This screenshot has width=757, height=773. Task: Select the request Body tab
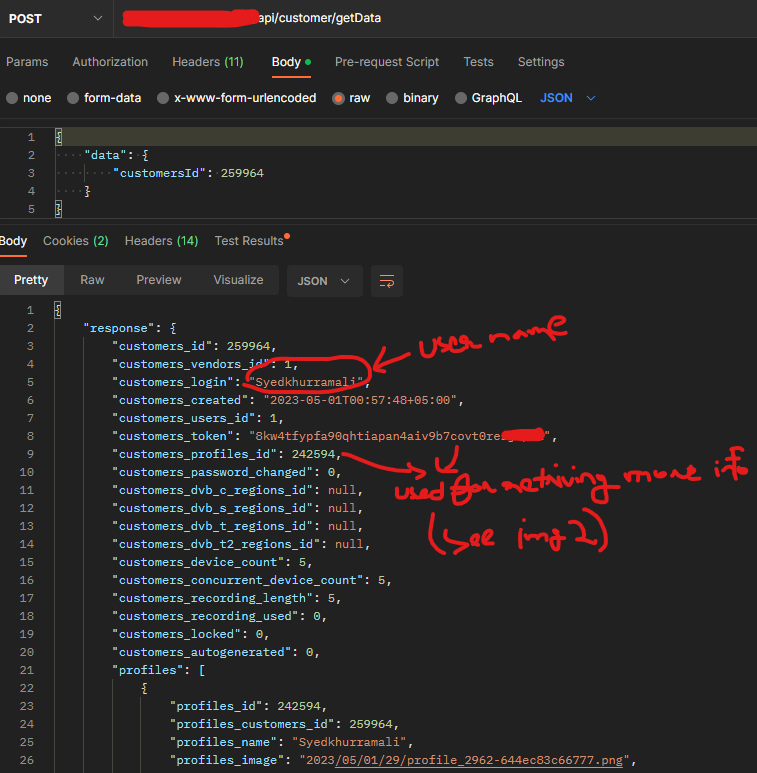(291, 62)
